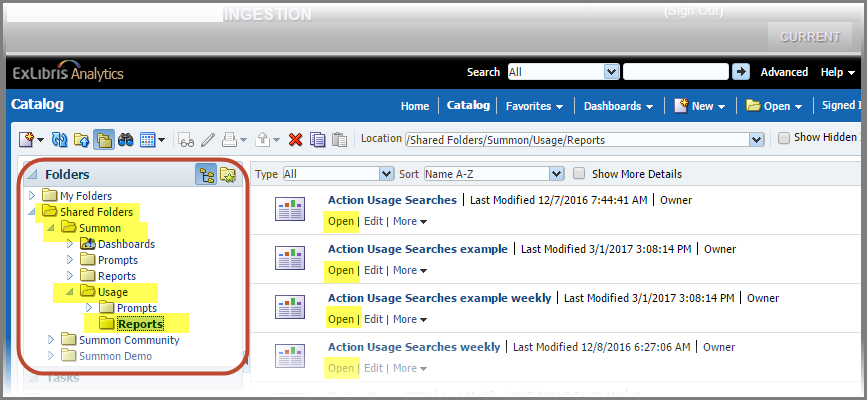Open catalog search via binoculars icon
This screenshot has width=867, height=400.
coord(126,139)
